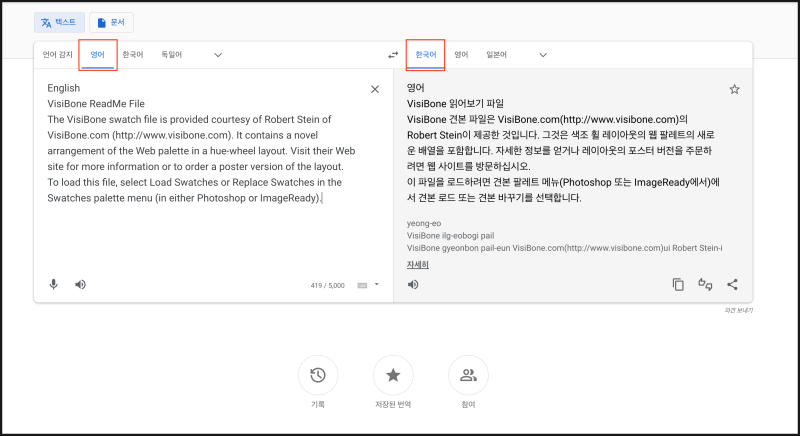Viewport: 800px width, 436px height.
Task: Select 영어 as source language
Action: pos(97,55)
